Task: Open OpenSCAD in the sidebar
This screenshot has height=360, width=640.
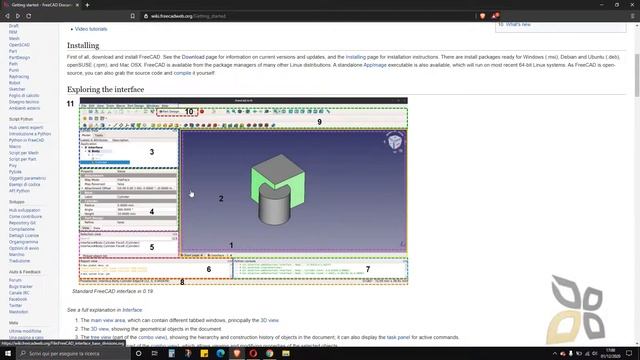Action: click(x=19, y=45)
